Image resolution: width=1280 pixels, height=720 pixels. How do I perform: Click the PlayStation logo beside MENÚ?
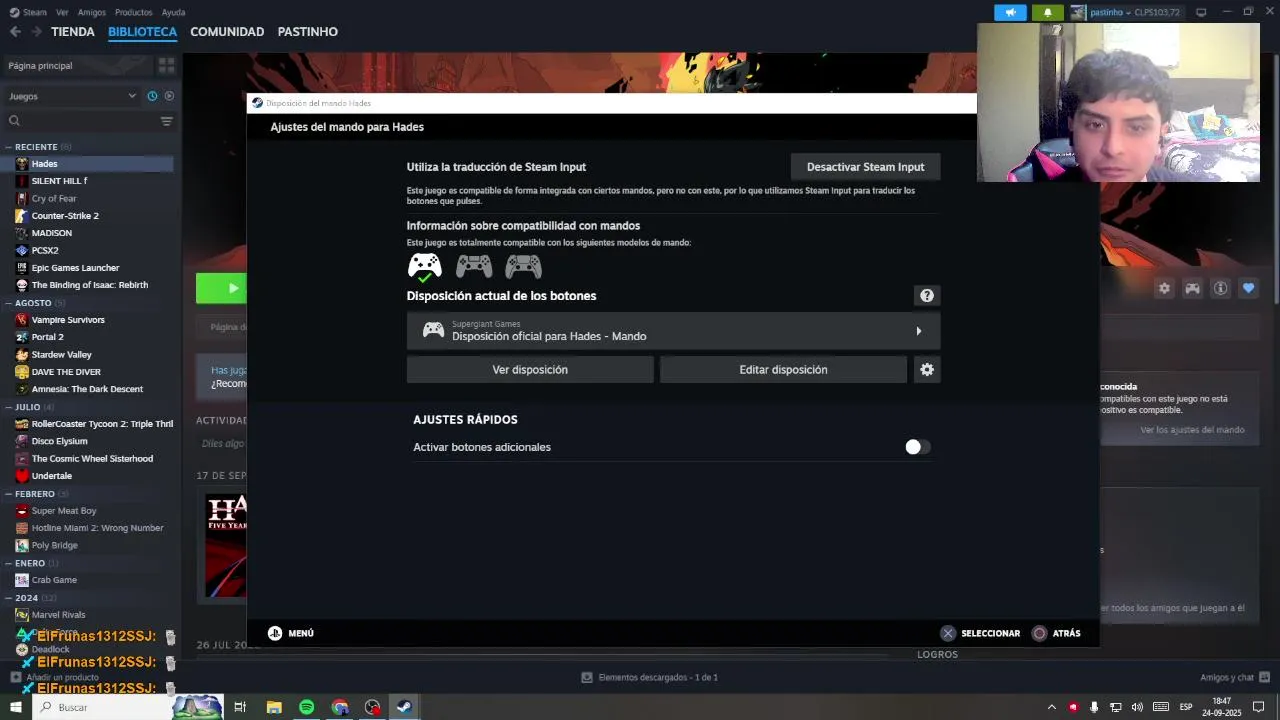click(275, 633)
